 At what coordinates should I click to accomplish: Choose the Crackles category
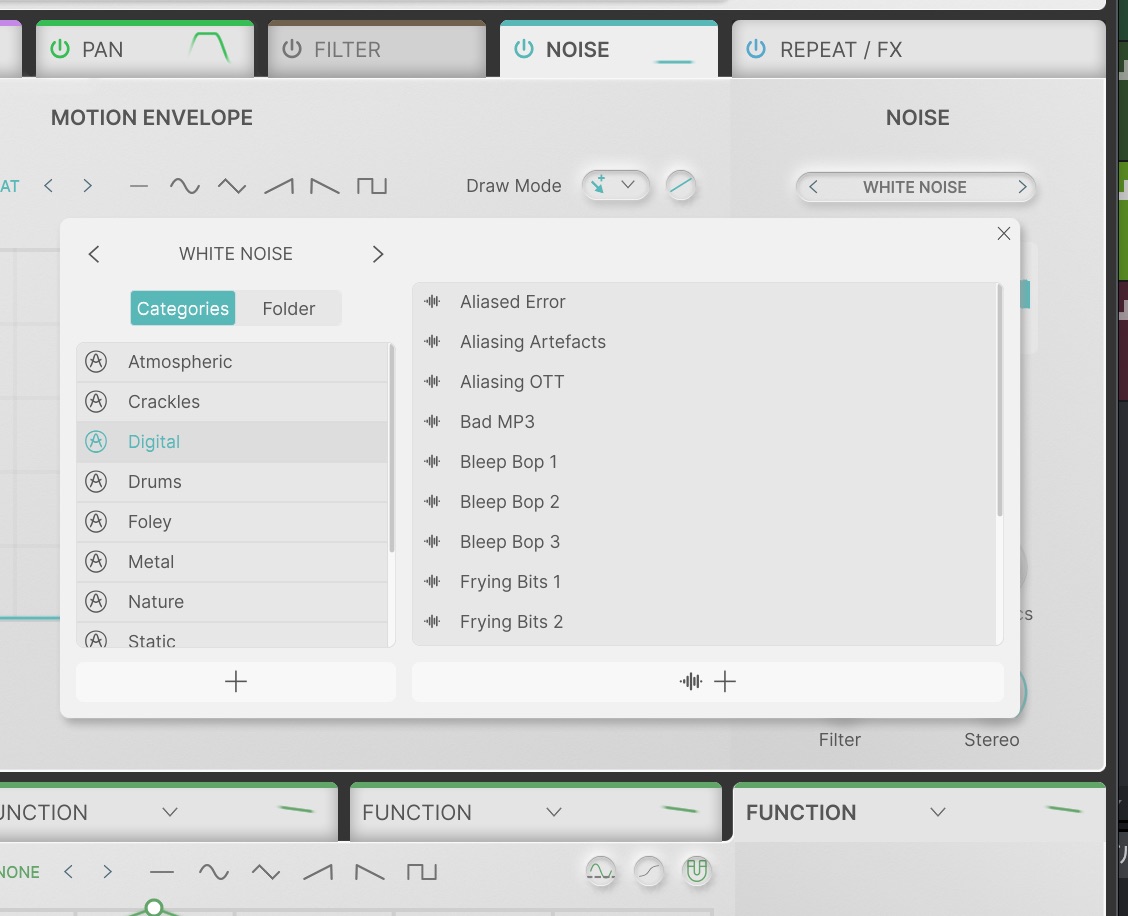(164, 402)
